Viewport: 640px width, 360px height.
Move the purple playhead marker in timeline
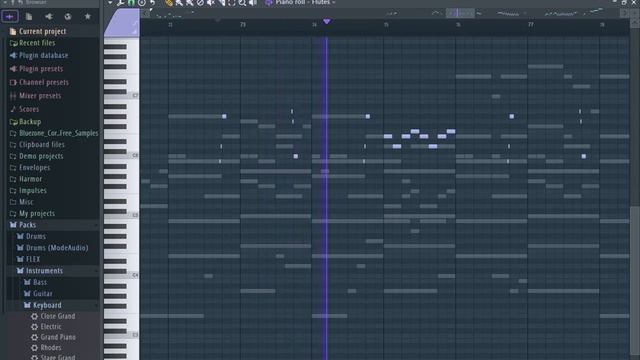coord(327,21)
